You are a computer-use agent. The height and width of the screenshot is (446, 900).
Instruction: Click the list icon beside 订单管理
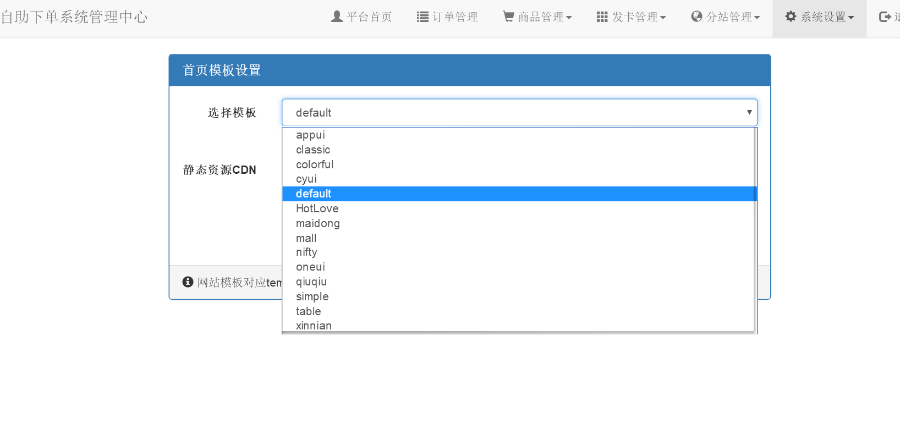tap(423, 17)
